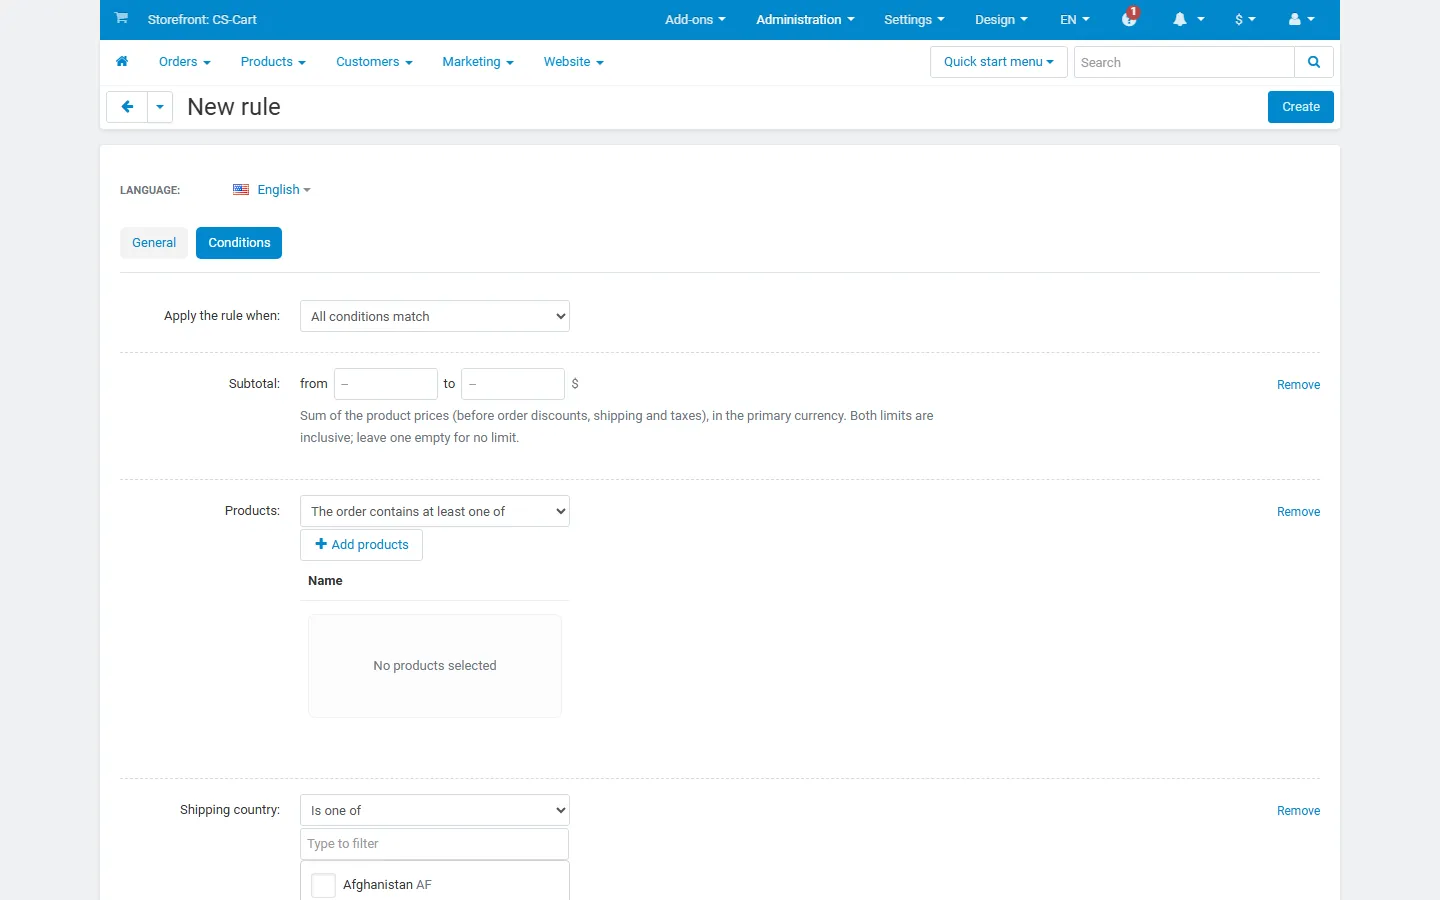Click the English language selector link

click(284, 190)
